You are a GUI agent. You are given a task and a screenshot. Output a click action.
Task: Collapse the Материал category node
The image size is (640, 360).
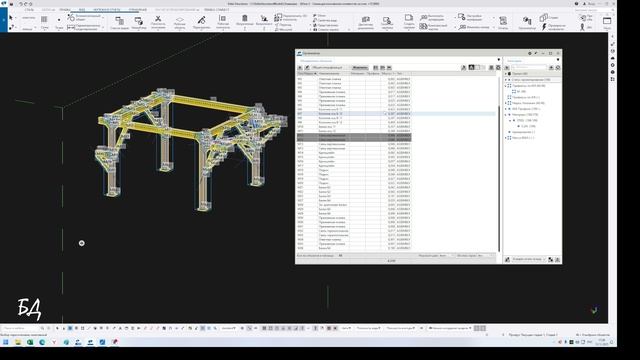coord(506,115)
